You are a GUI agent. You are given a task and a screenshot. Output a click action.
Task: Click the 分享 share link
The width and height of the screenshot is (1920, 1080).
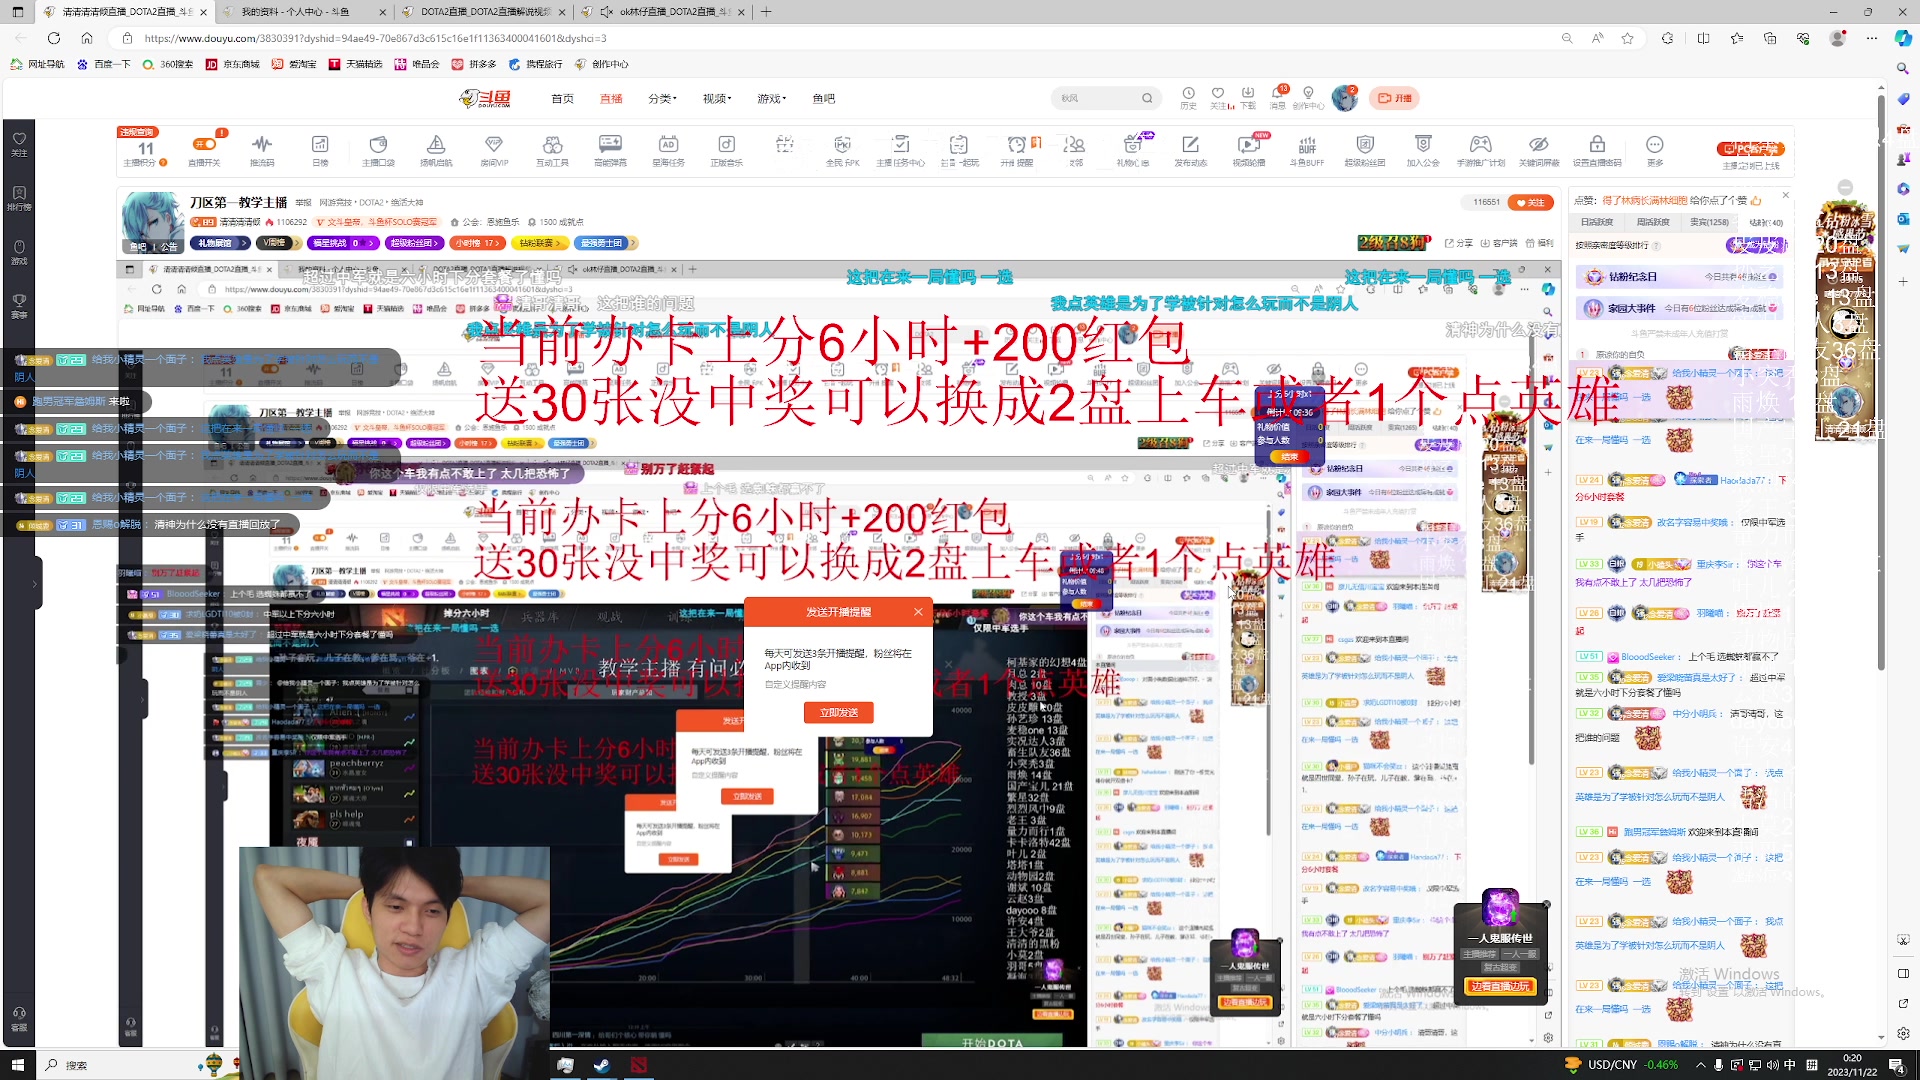[x=1459, y=243]
